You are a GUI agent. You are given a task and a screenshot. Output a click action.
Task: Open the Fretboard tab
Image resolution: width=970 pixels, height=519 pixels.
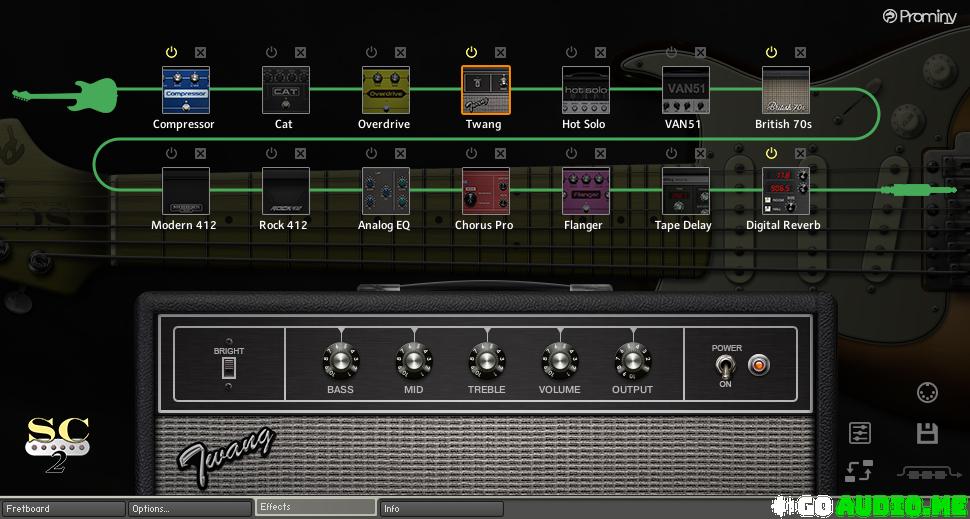tap(63, 508)
